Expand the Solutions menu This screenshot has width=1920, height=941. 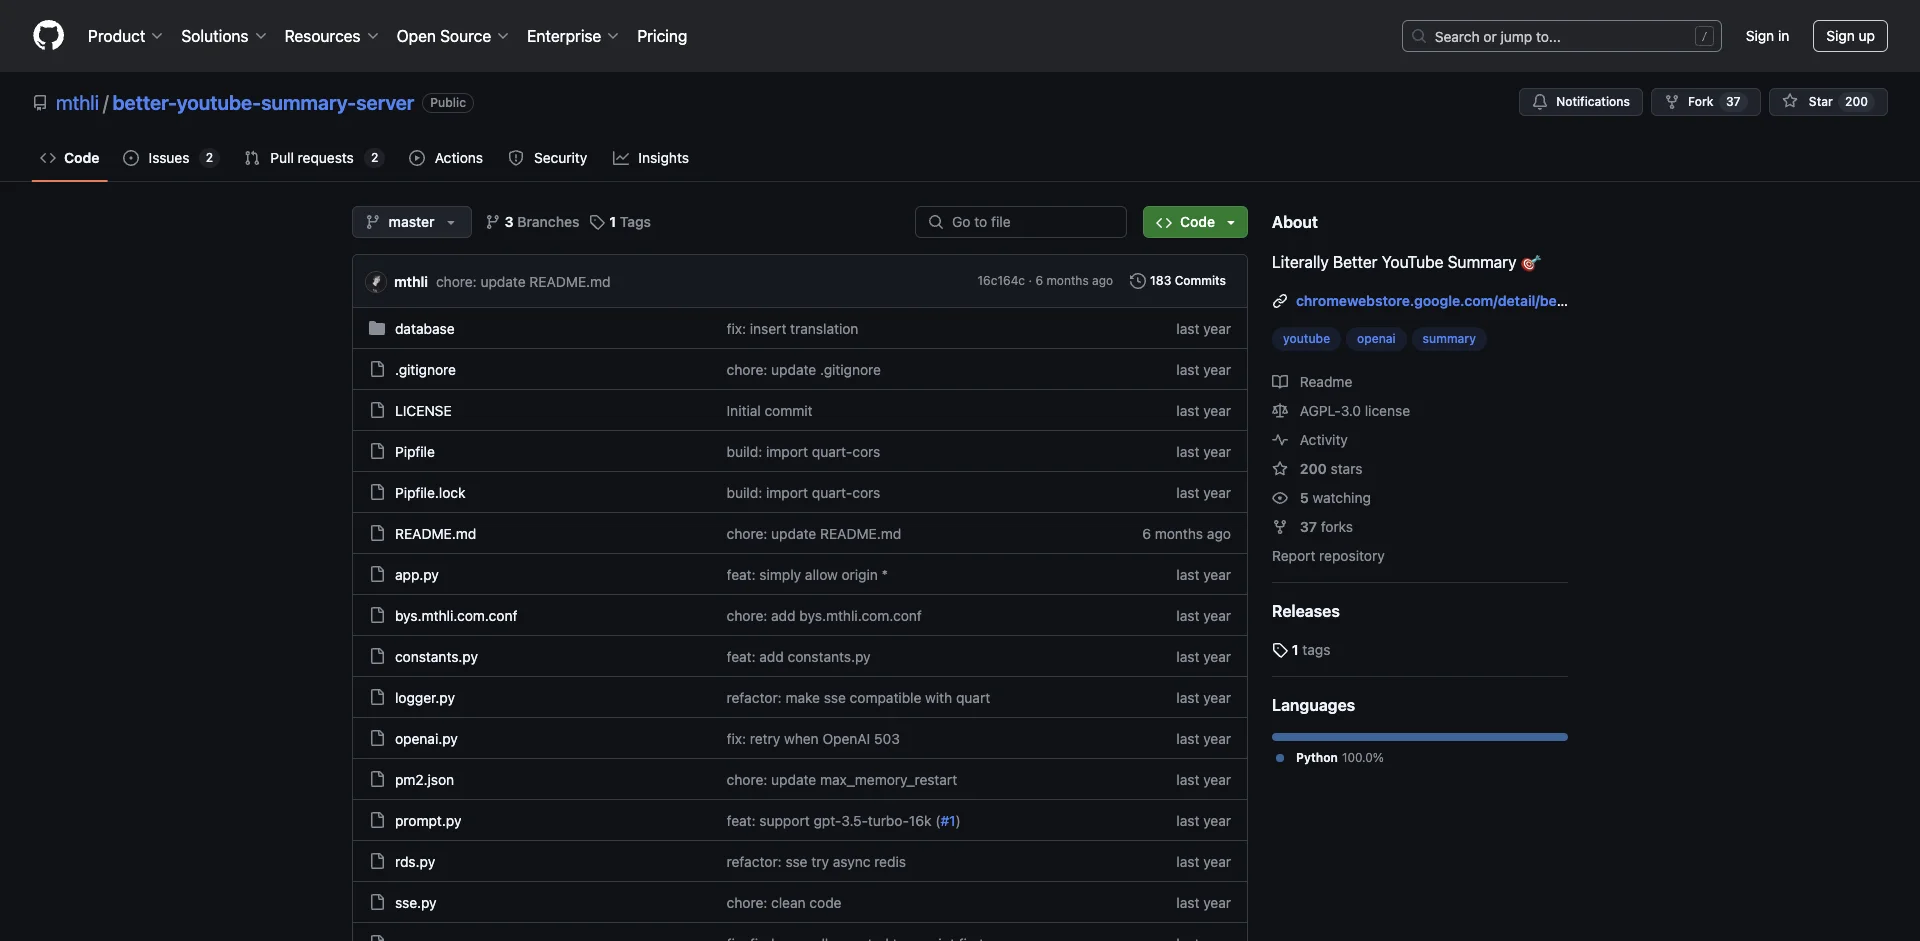tap(224, 36)
